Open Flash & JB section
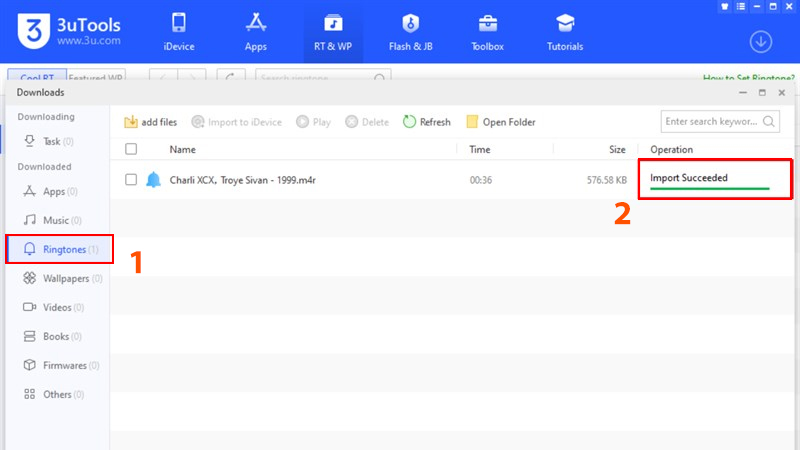 (x=410, y=32)
